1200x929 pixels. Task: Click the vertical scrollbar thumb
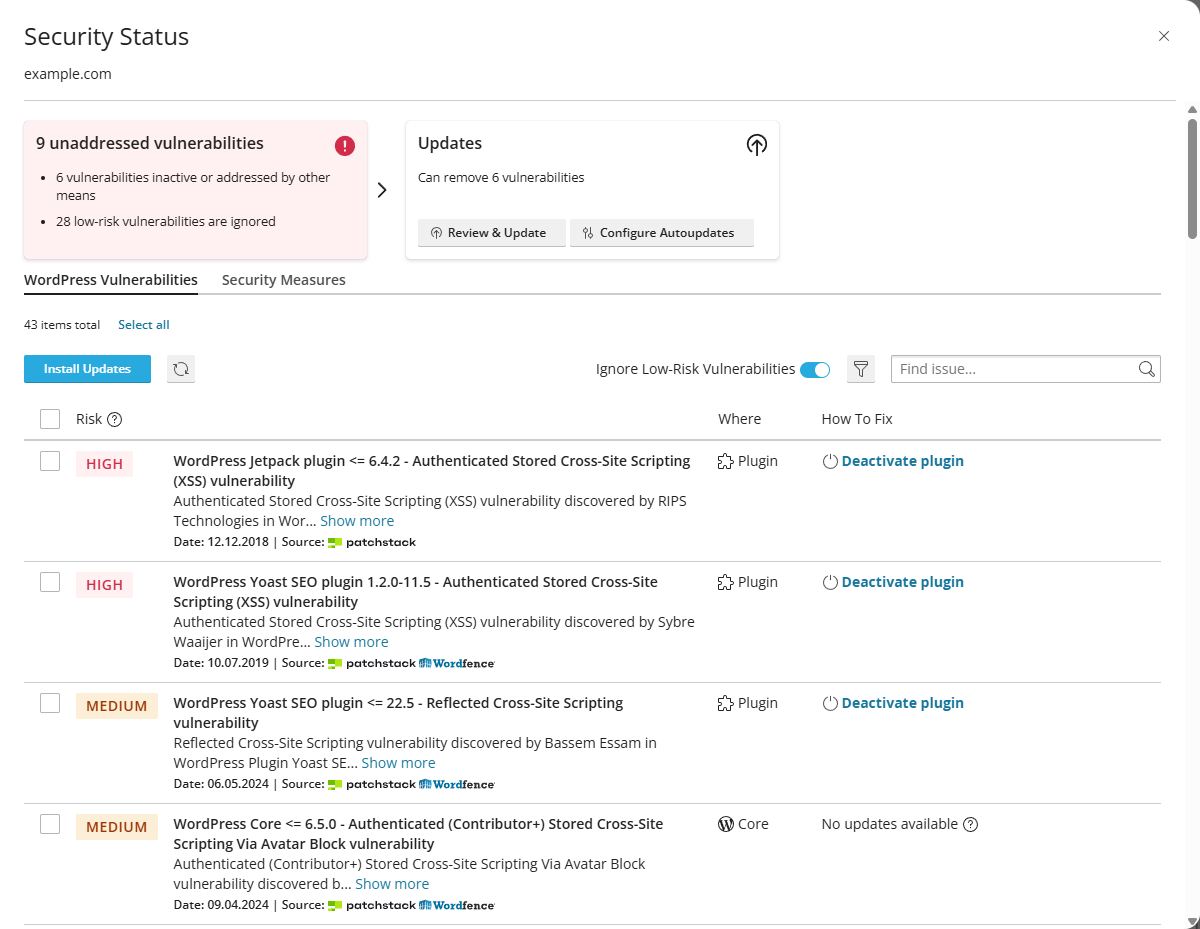(1192, 178)
